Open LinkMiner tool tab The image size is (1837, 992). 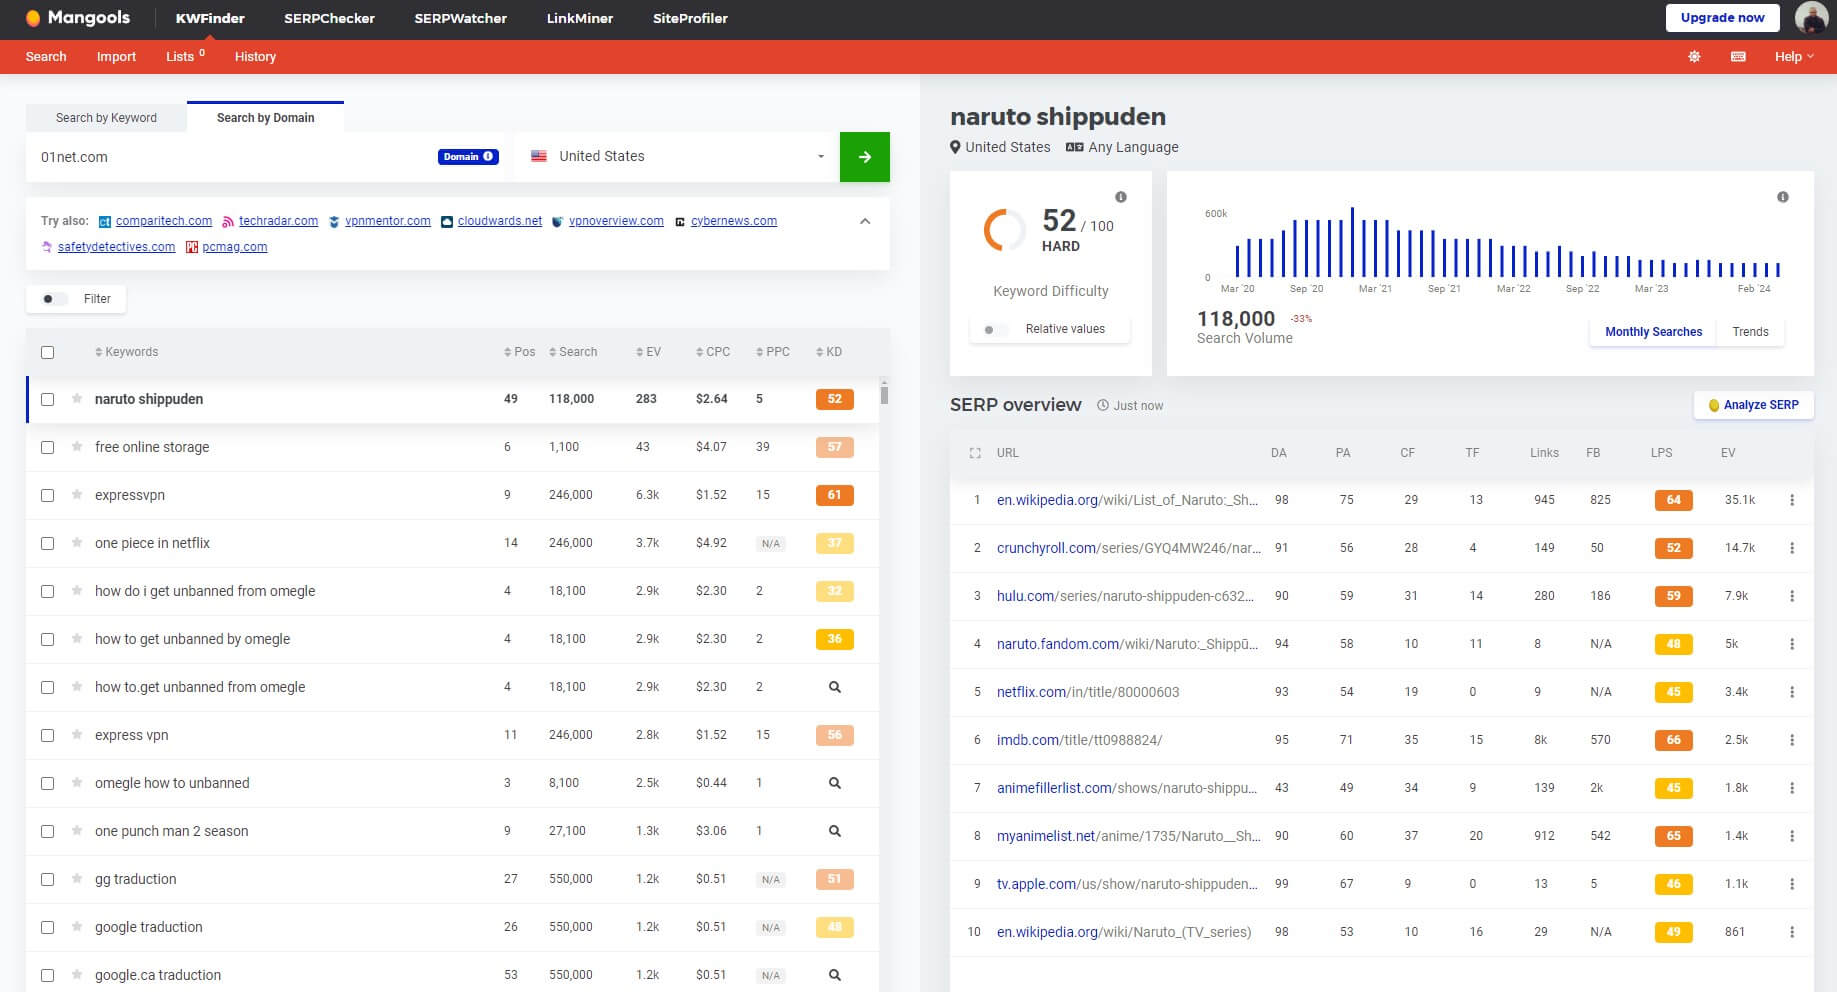pos(580,18)
